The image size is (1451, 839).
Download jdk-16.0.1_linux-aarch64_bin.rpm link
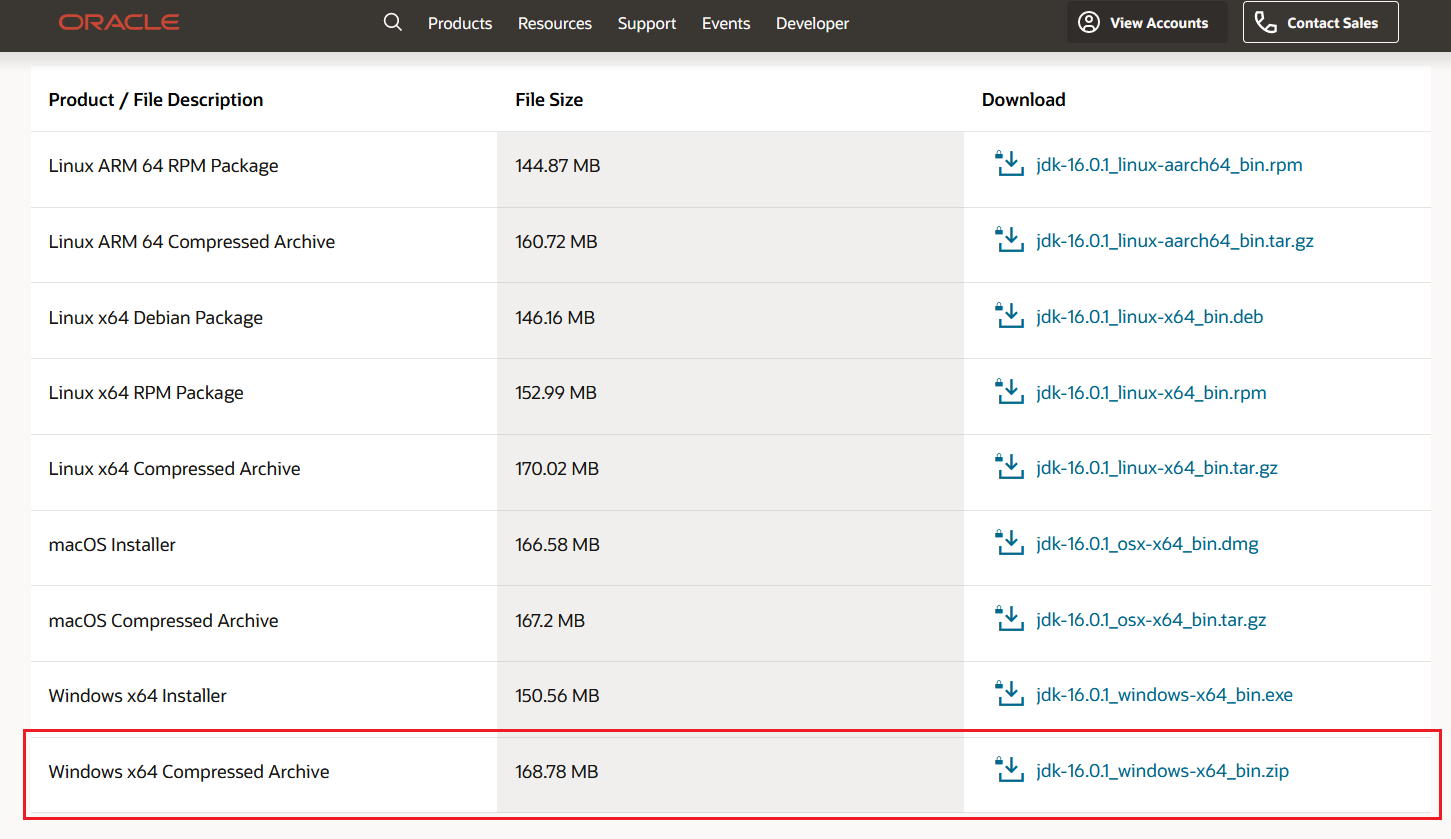point(1169,165)
